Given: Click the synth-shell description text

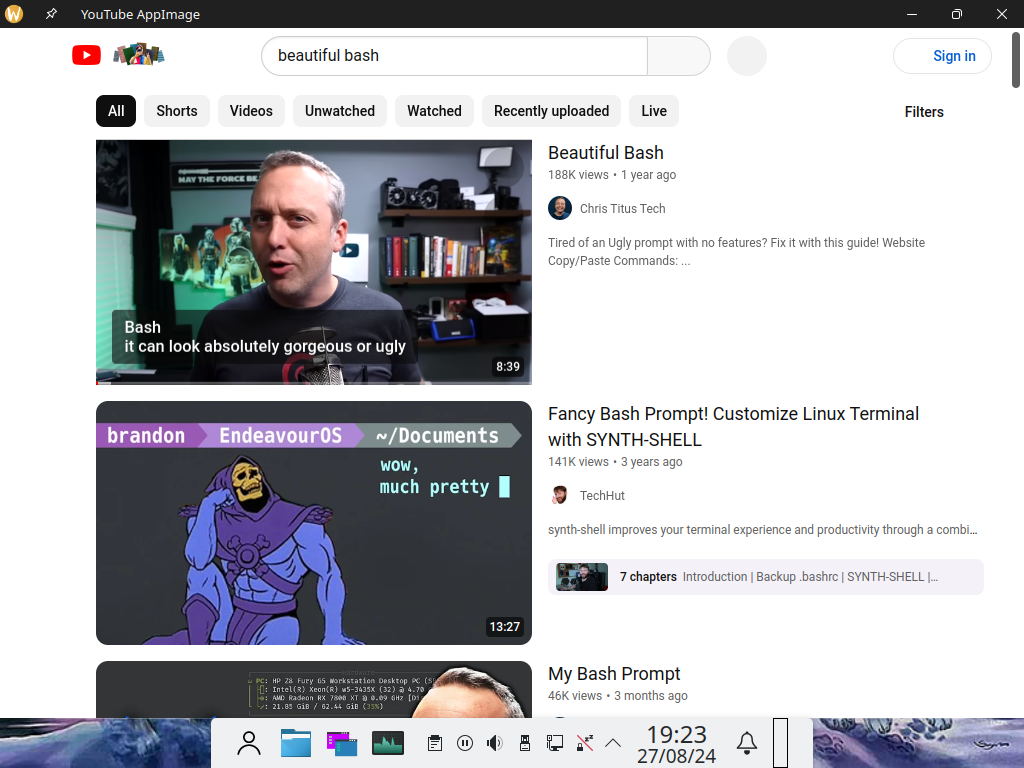Looking at the screenshot, I should pos(763,530).
